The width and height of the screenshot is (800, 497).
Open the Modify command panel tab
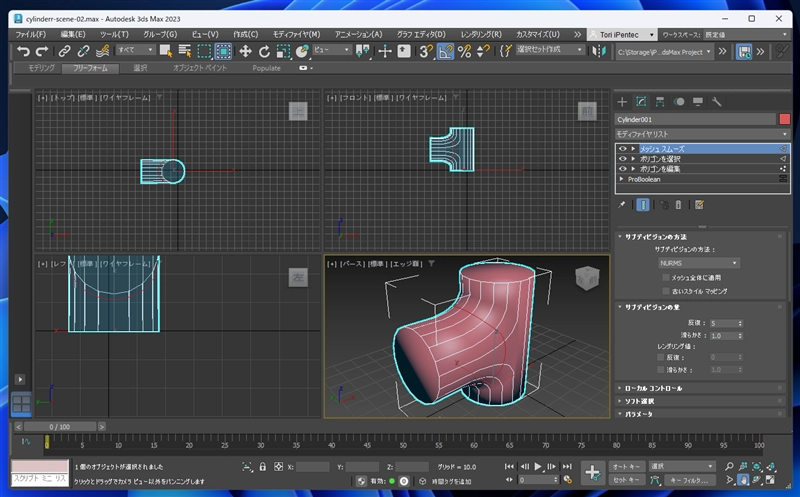tap(641, 102)
